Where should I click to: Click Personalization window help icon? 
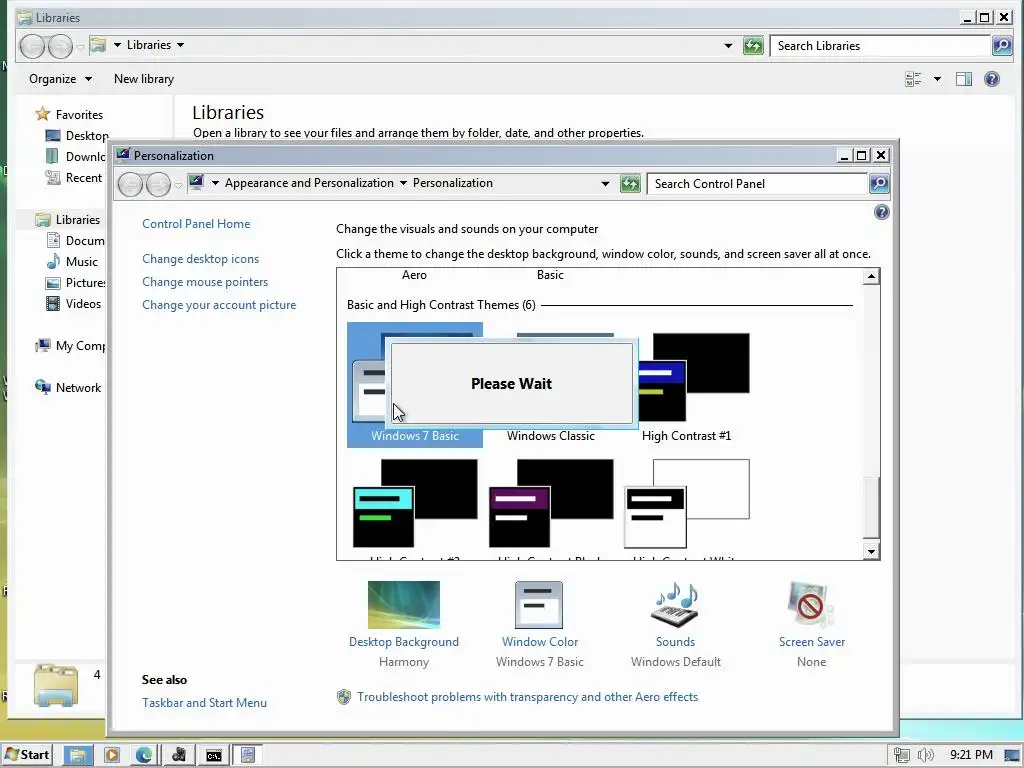pos(882,212)
